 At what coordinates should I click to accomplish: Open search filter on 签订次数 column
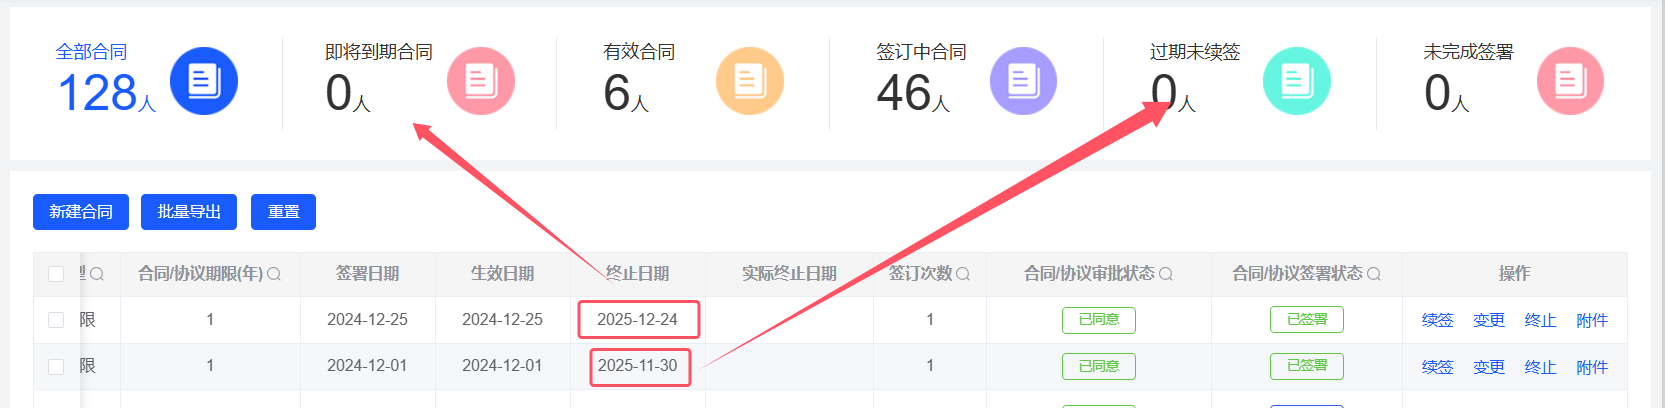[963, 274]
